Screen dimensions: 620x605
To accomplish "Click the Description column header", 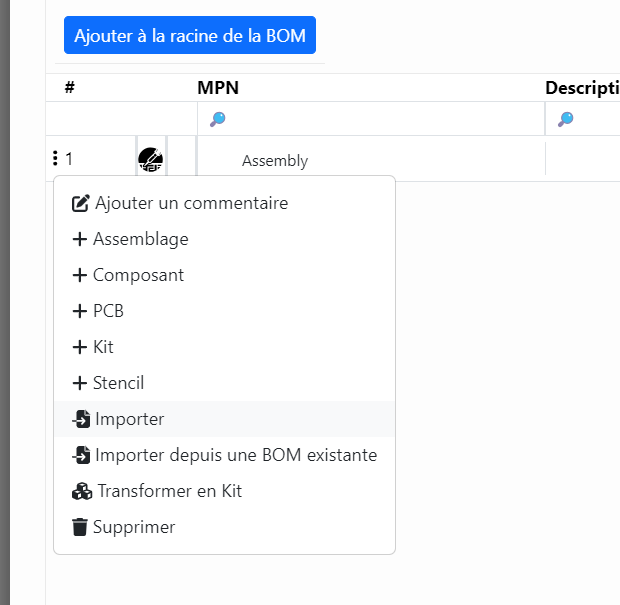I will 581,88.
